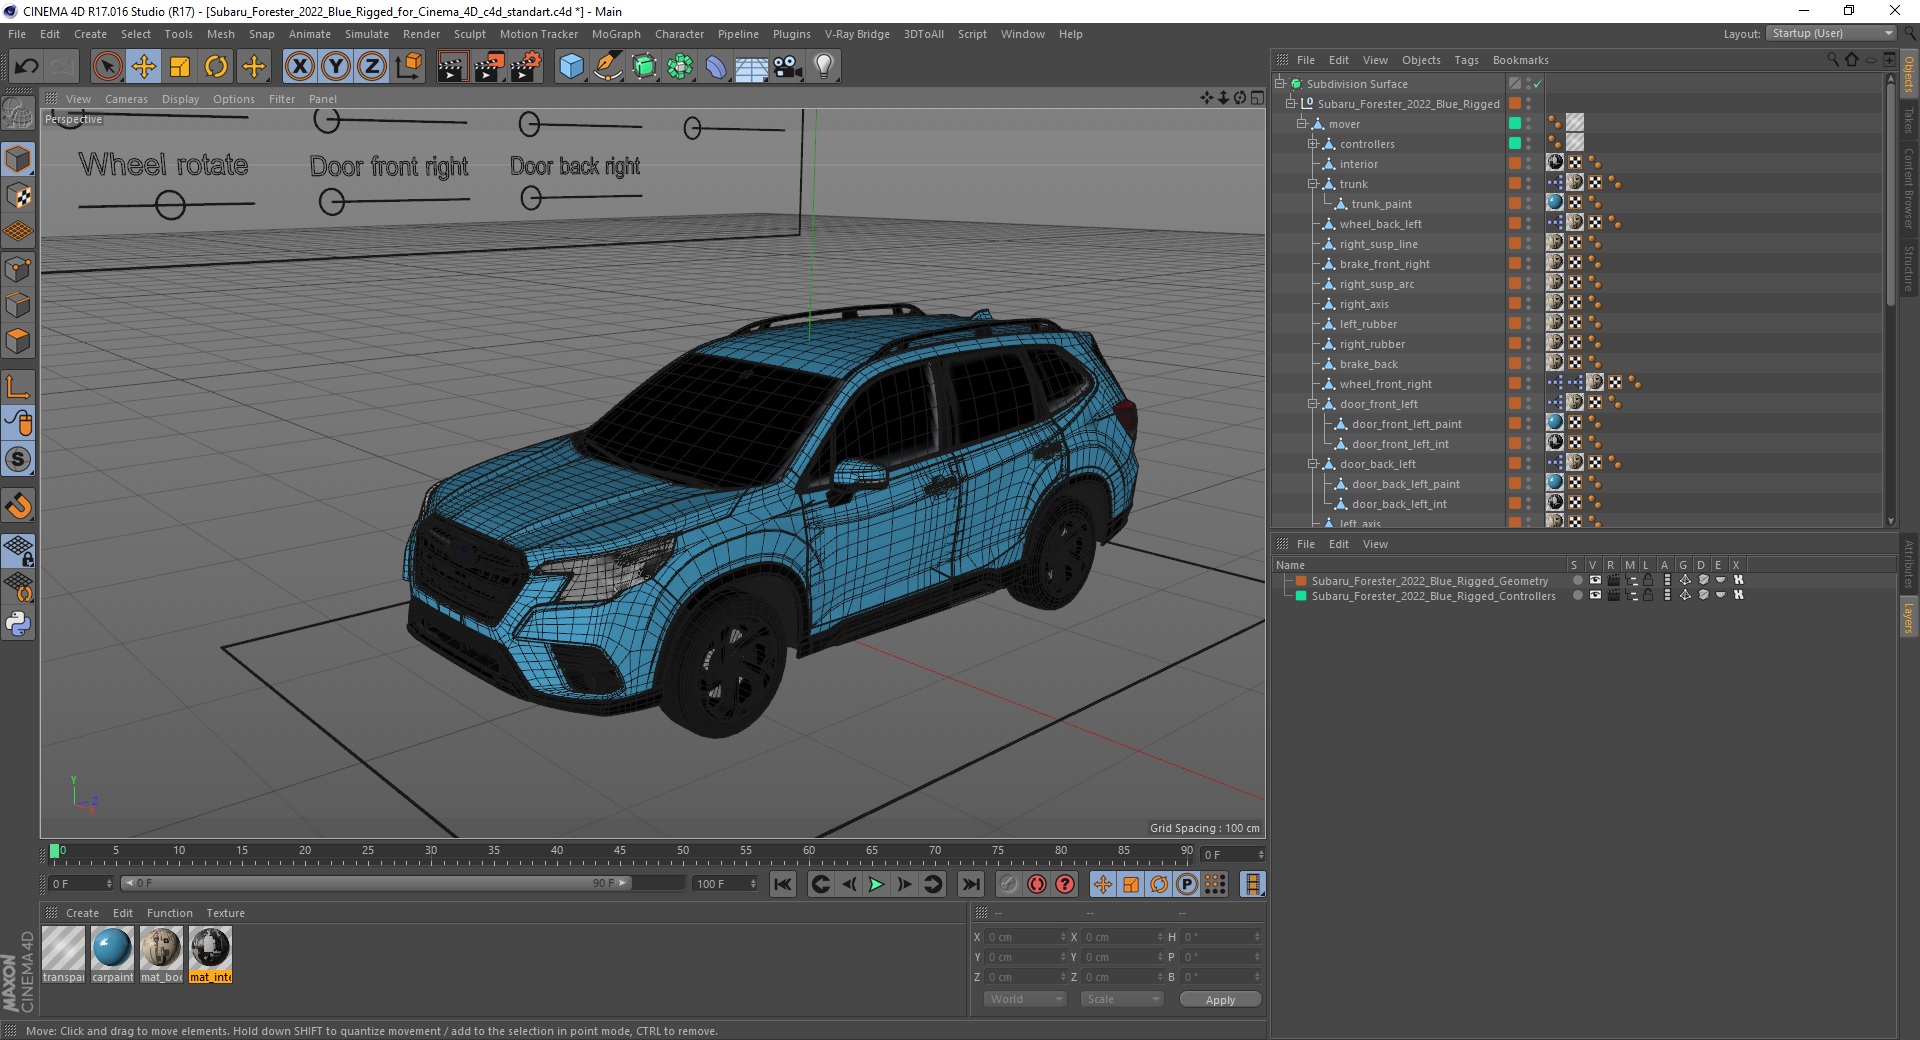Screen dimensions: 1920x1040
Task: Open the deformer objects icon
Action: [716, 67]
